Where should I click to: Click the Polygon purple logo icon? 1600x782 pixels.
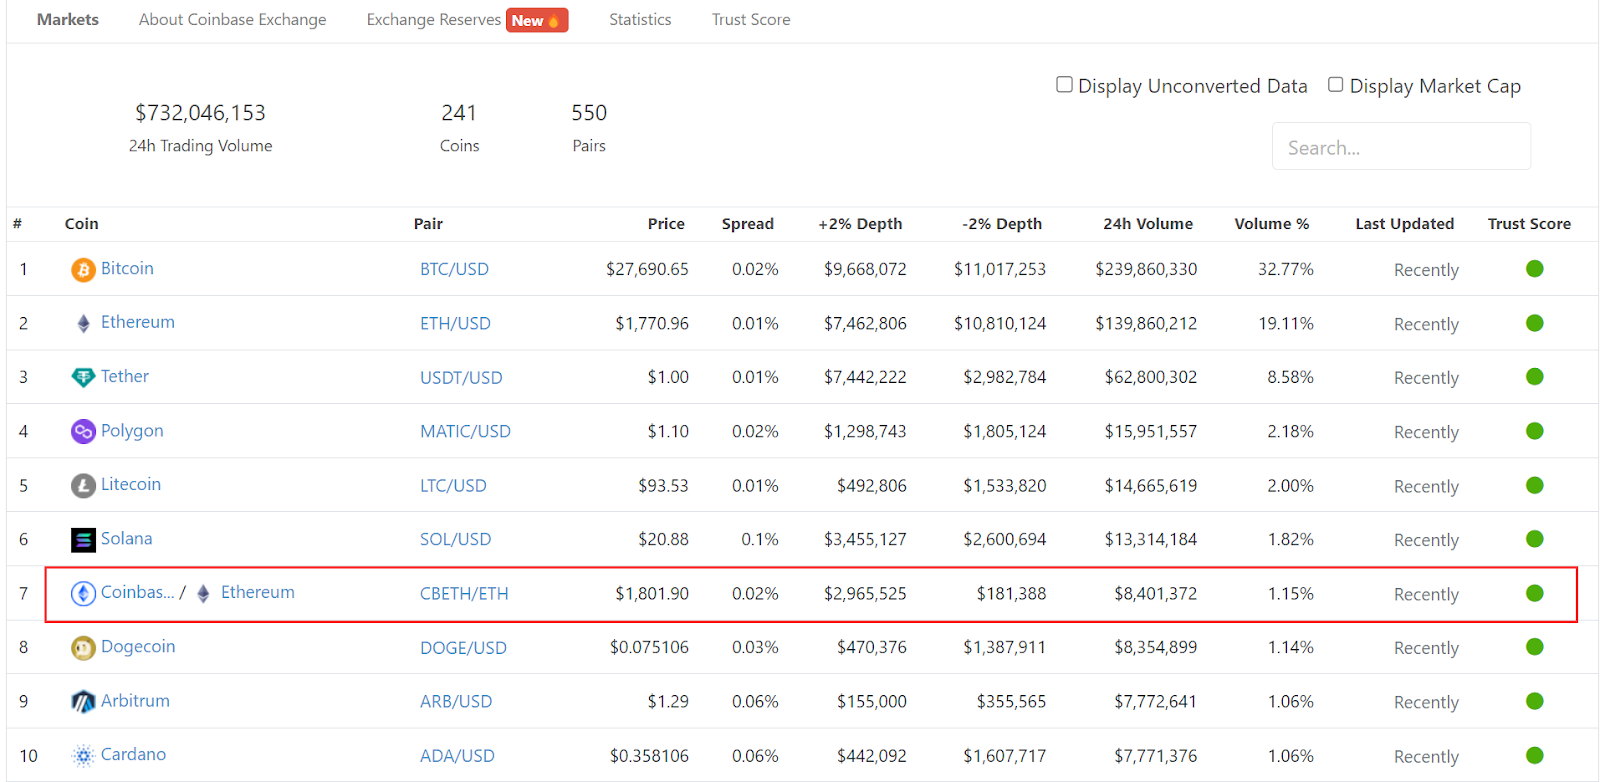point(83,432)
